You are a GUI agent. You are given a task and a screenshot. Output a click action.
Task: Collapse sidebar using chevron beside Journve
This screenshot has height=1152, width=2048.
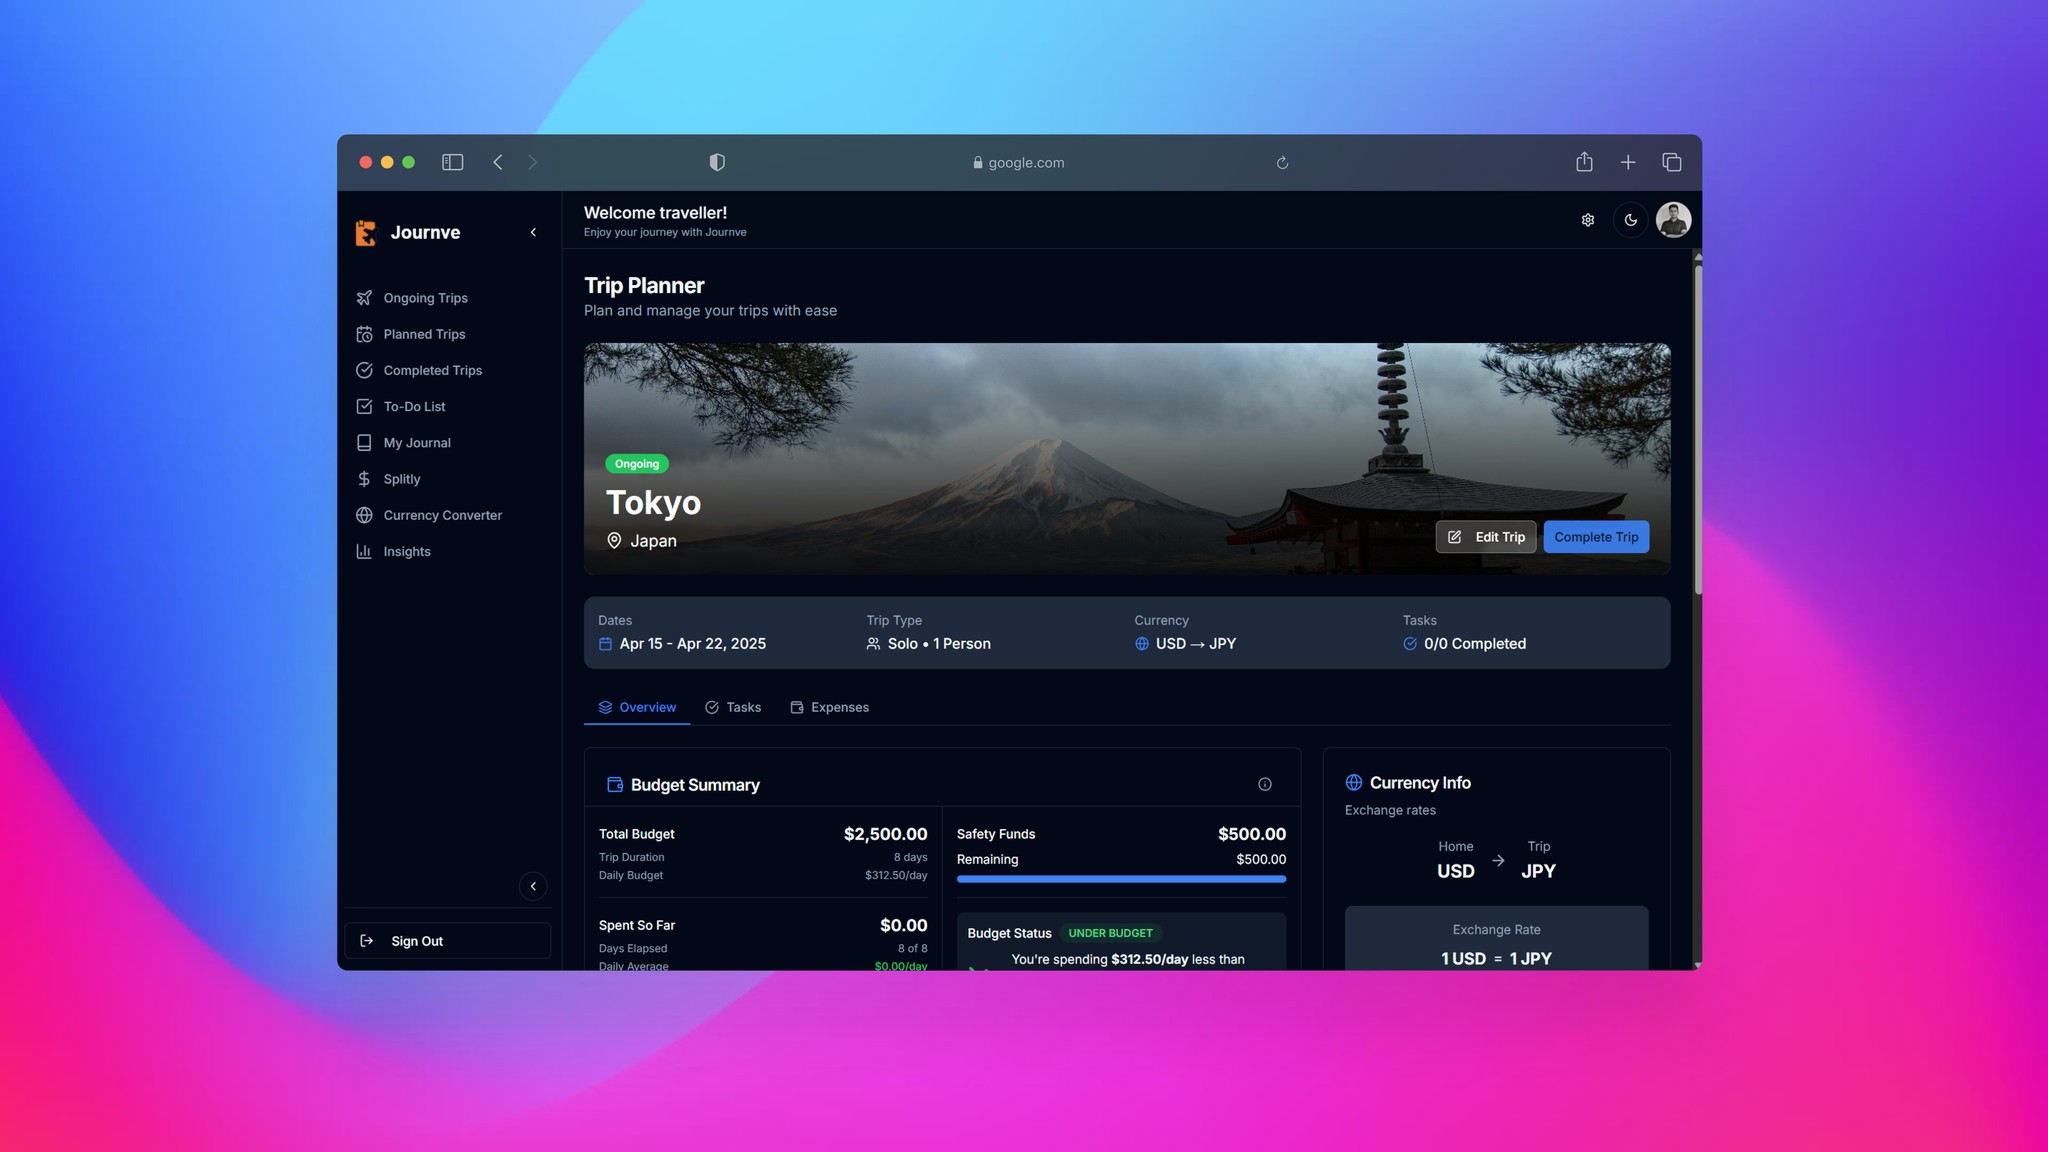click(533, 232)
